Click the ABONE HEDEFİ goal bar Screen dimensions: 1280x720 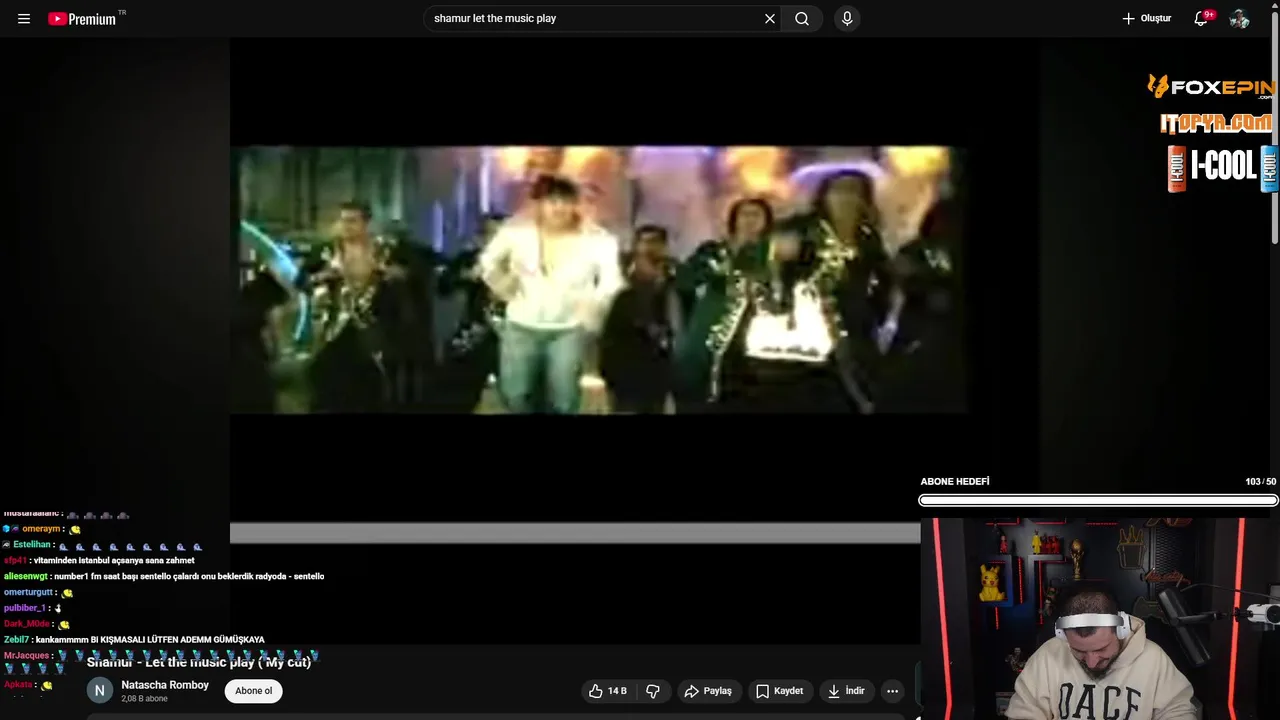(x=1098, y=500)
